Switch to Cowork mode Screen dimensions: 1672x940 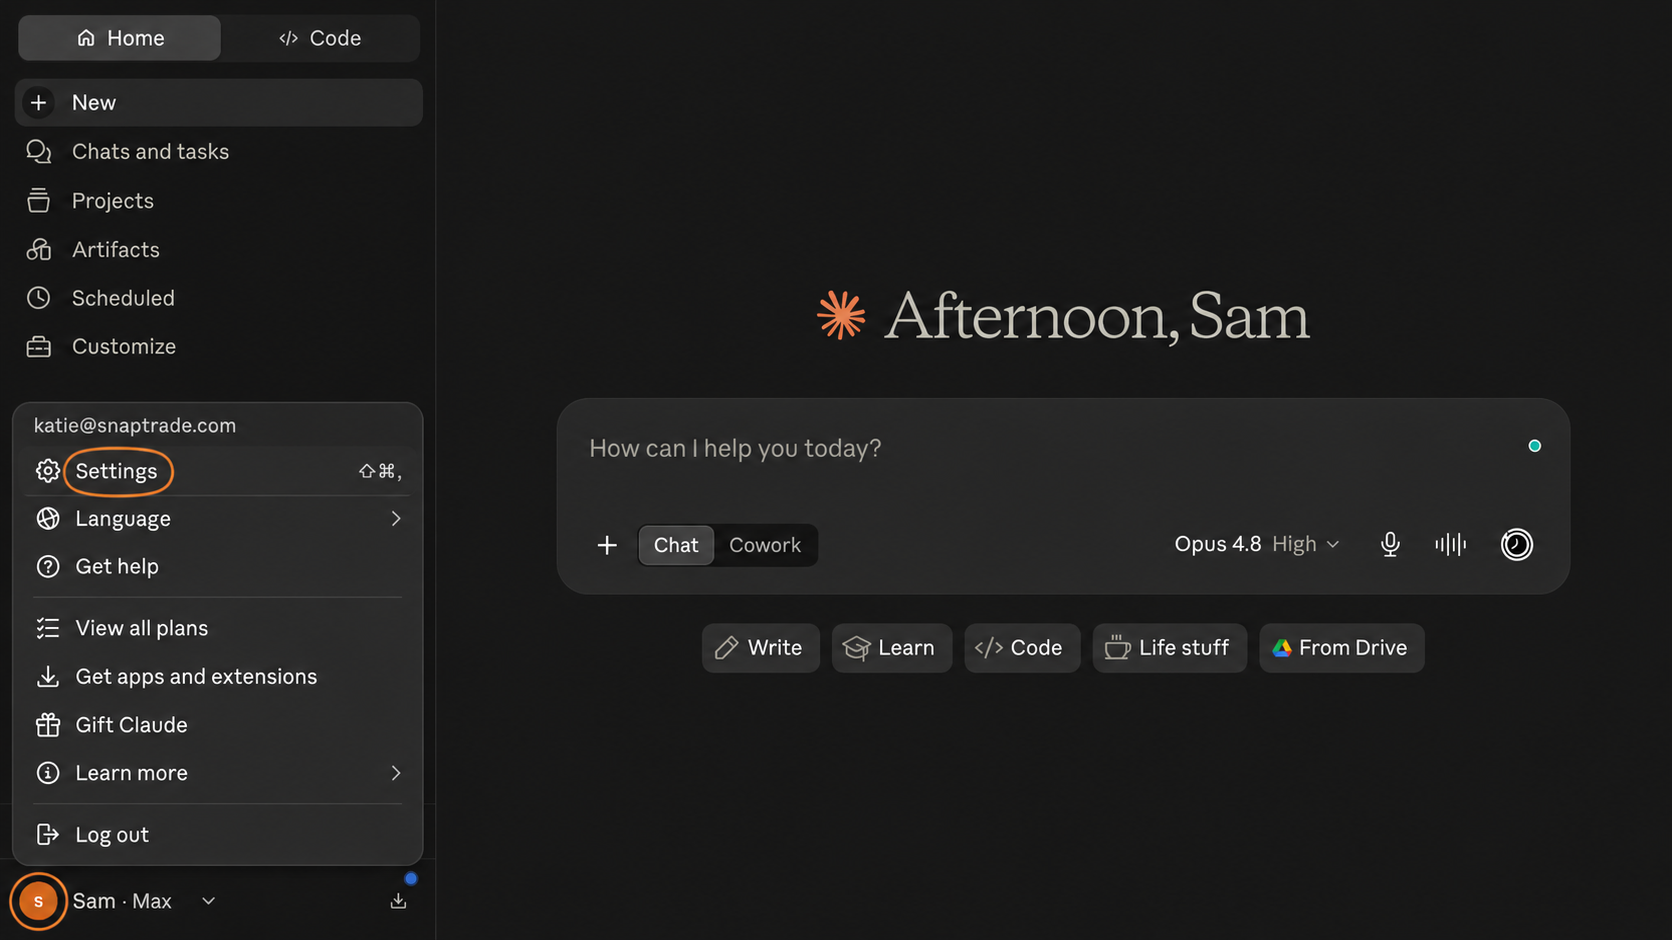click(765, 545)
